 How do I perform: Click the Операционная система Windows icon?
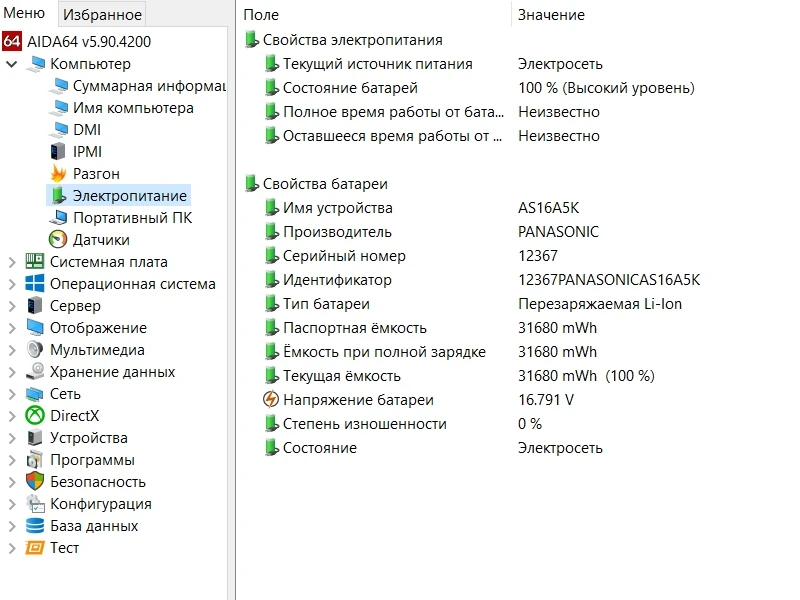coord(35,283)
